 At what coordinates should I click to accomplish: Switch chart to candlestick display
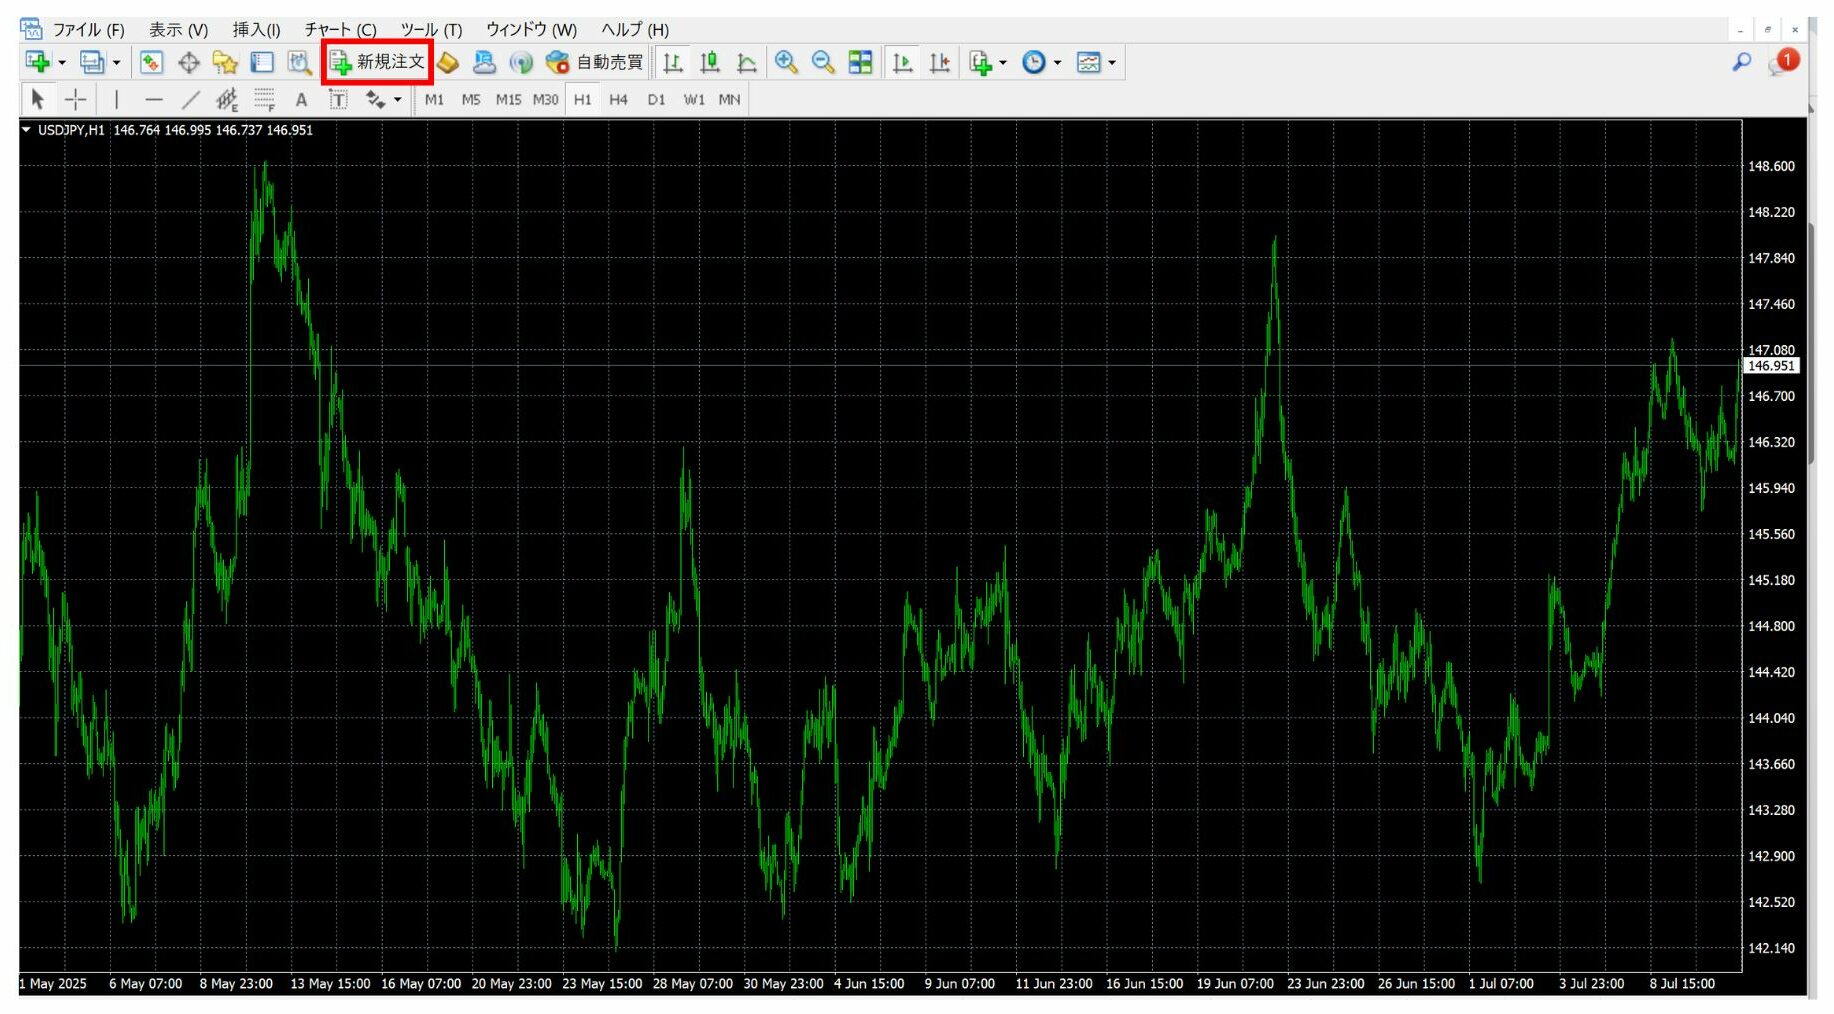[x=710, y=63]
